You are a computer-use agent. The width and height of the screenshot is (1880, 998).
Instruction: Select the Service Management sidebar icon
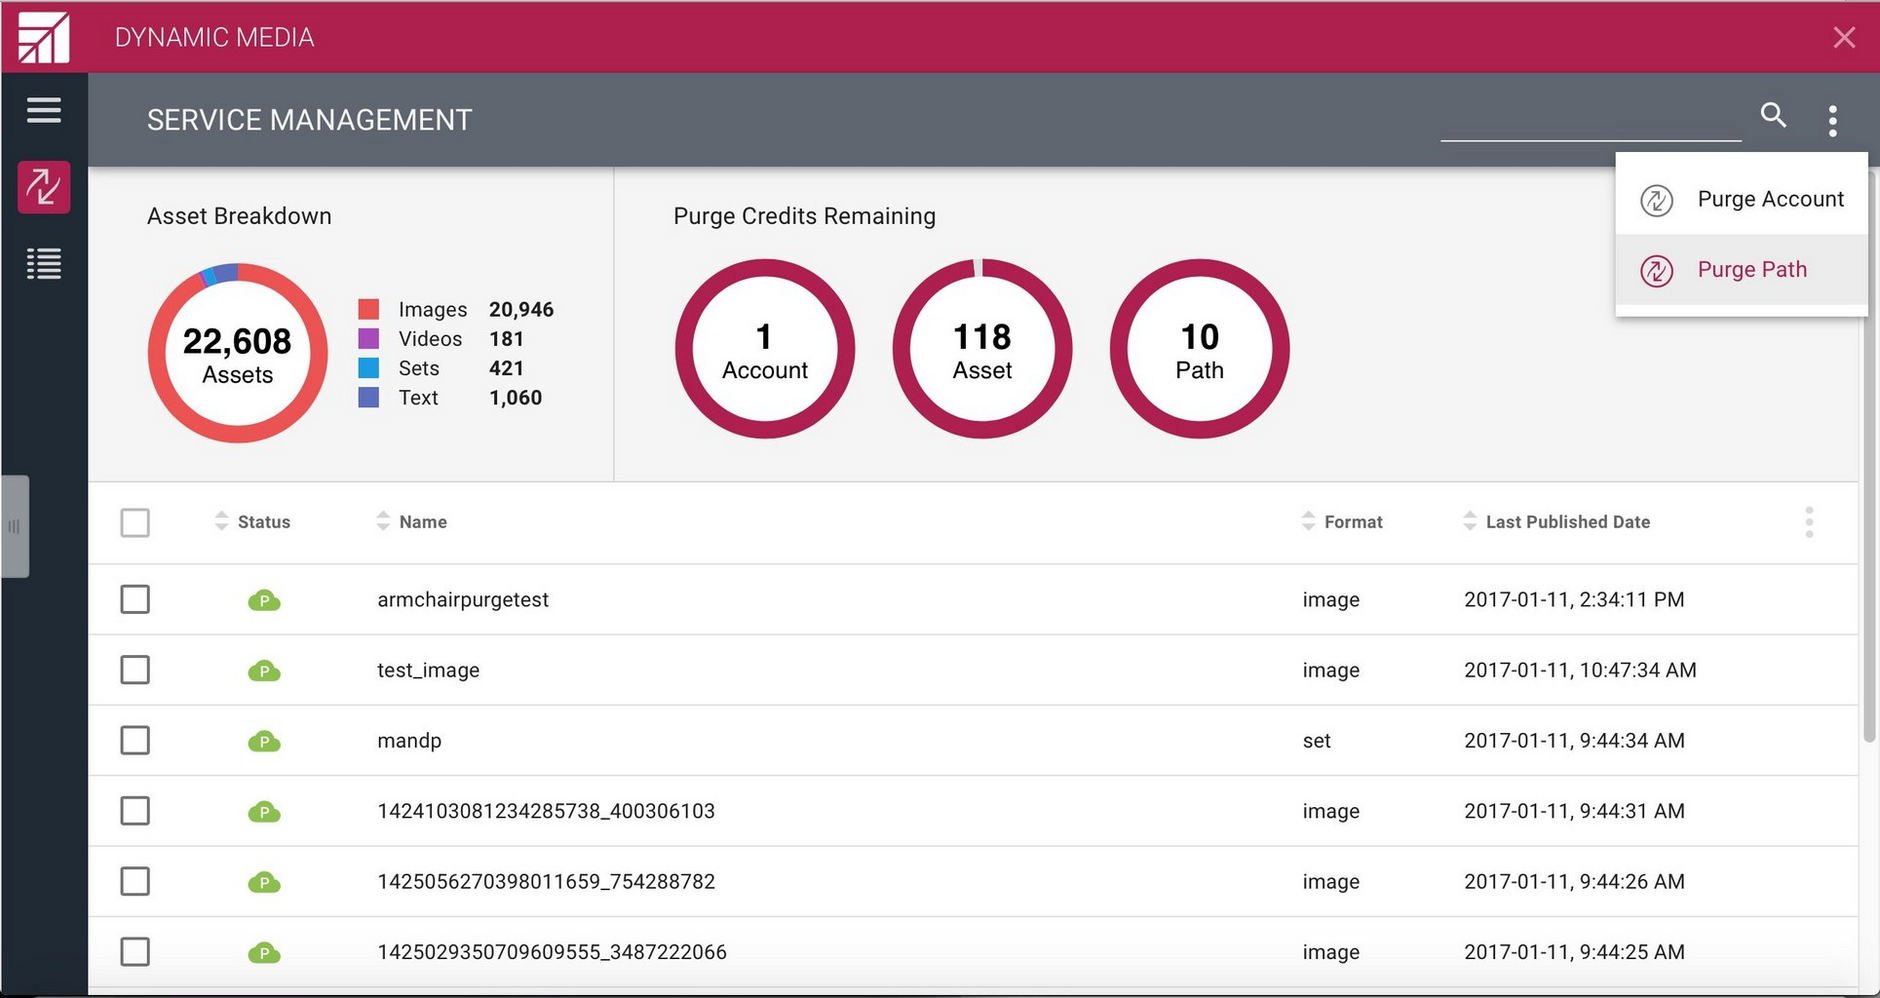click(x=44, y=187)
